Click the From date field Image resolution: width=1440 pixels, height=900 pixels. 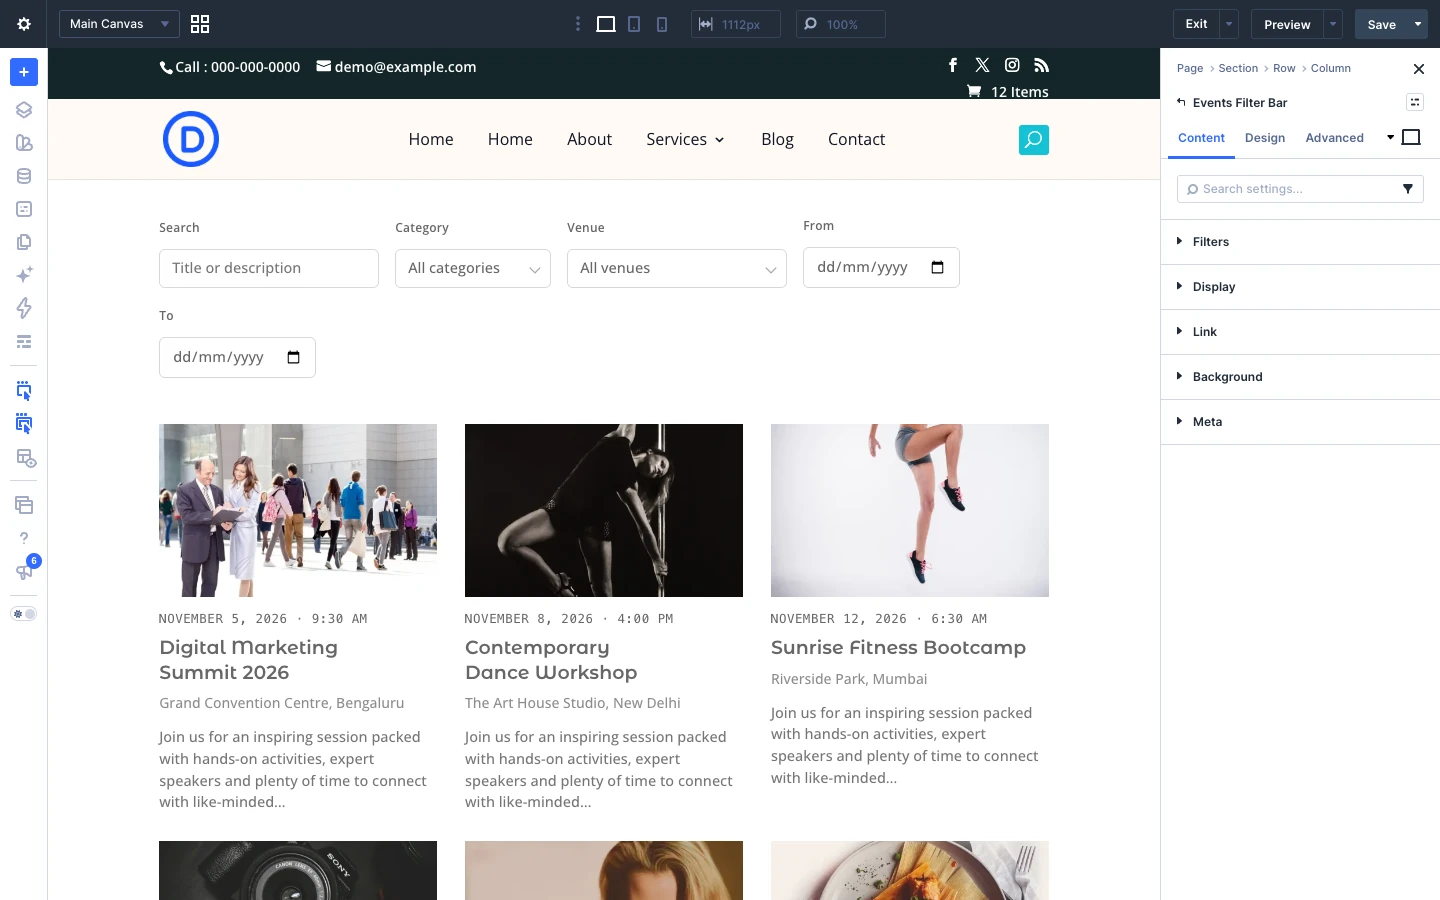click(x=881, y=267)
